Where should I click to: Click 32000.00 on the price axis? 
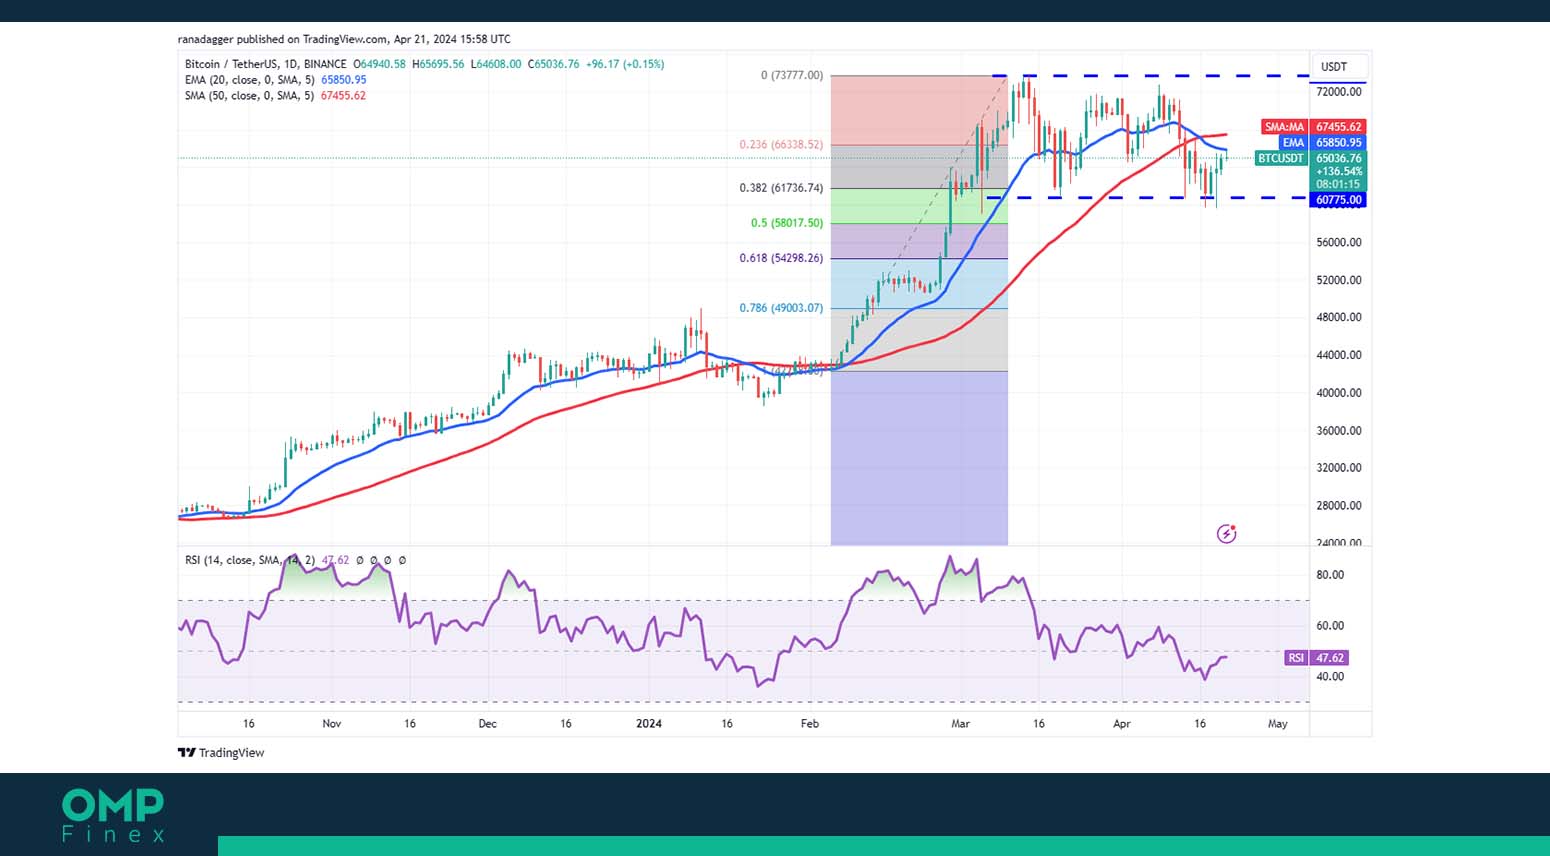click(x=1338, y=468)
